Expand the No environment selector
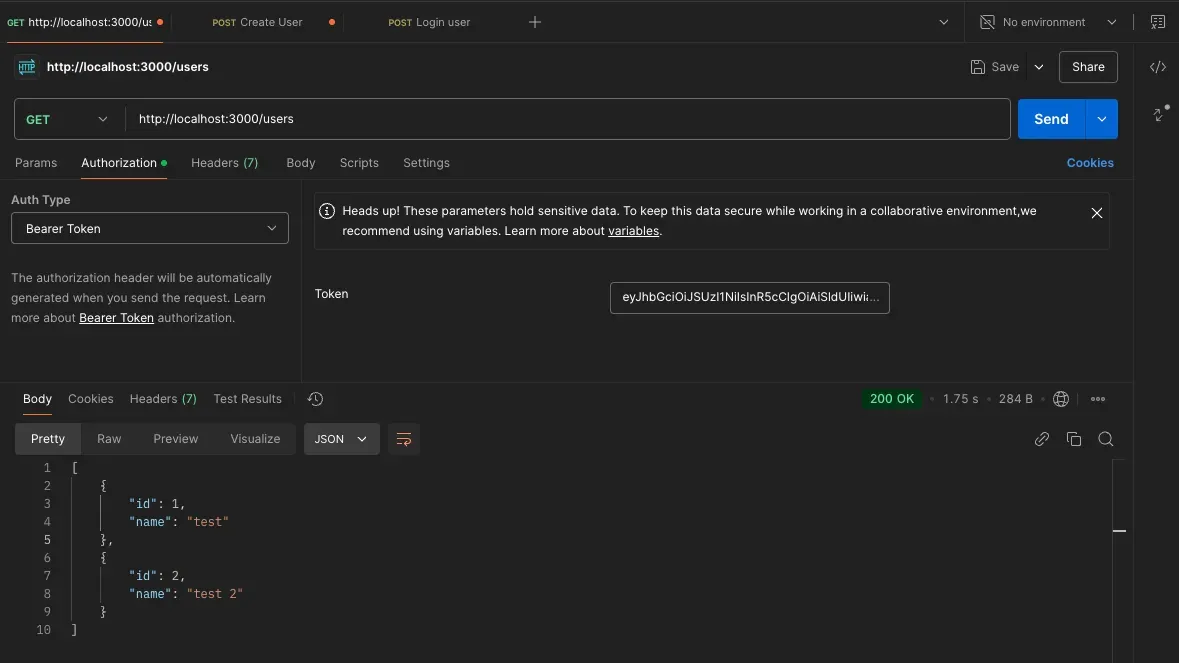Image resolution: width=1179 pixels, height=663 pixels. point(1047,22)
